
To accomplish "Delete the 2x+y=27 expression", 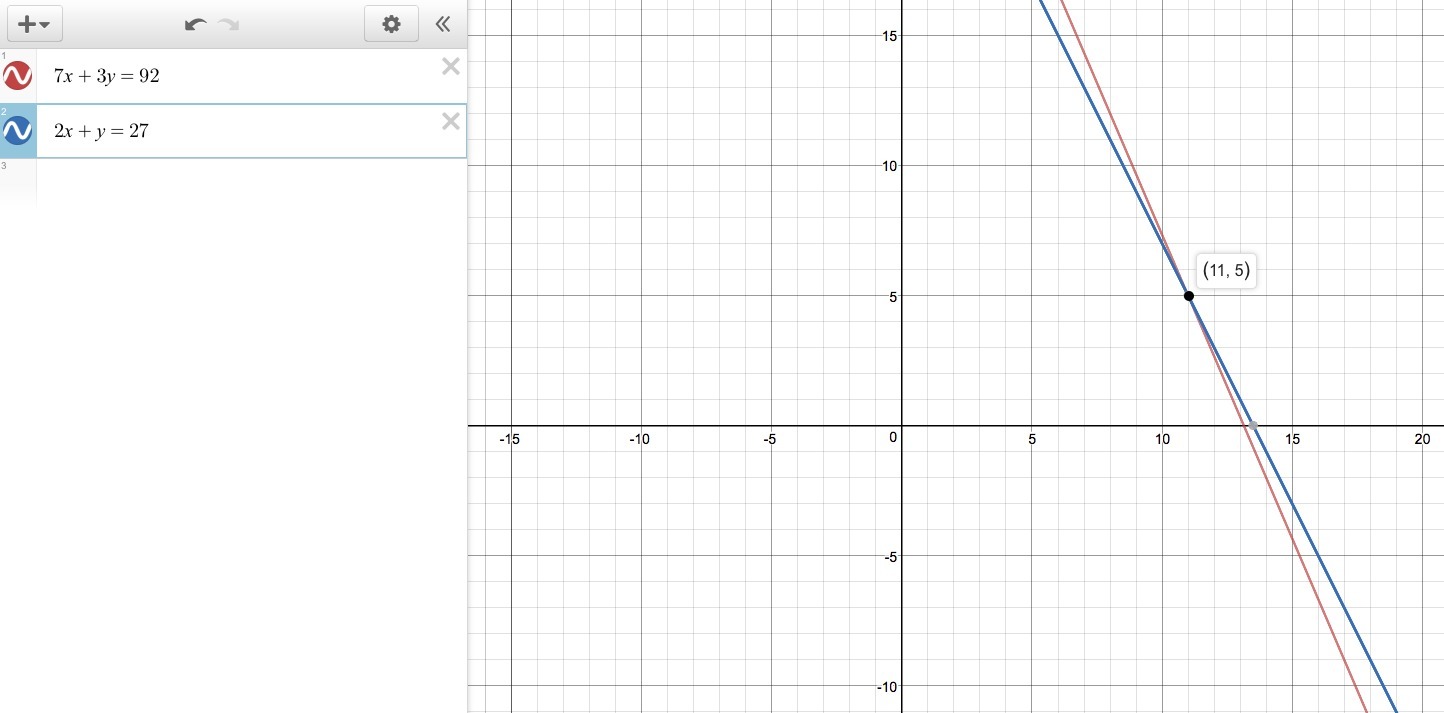I will 451,121.
